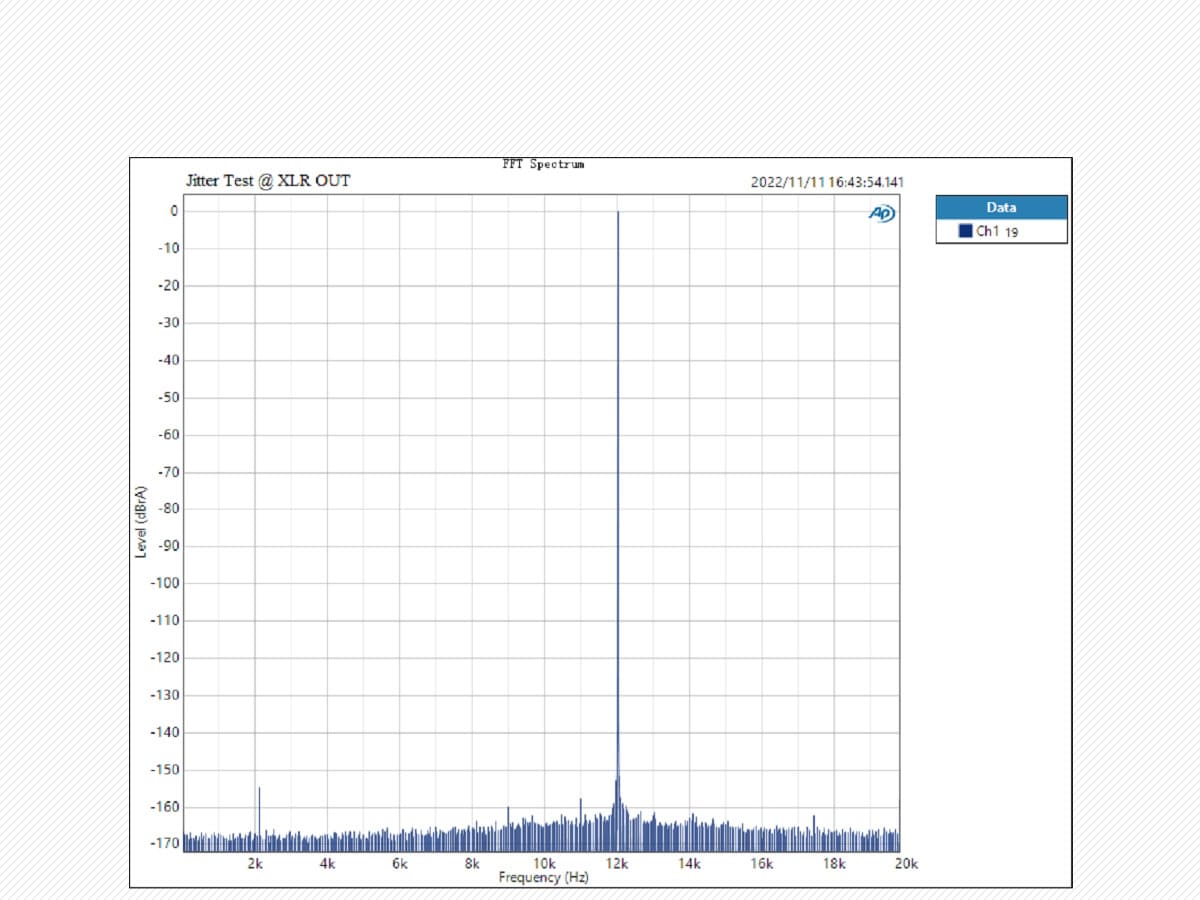Click the "-50" level tick label
The width and height of the screenshot is (1200, 900).
[168, 397]
